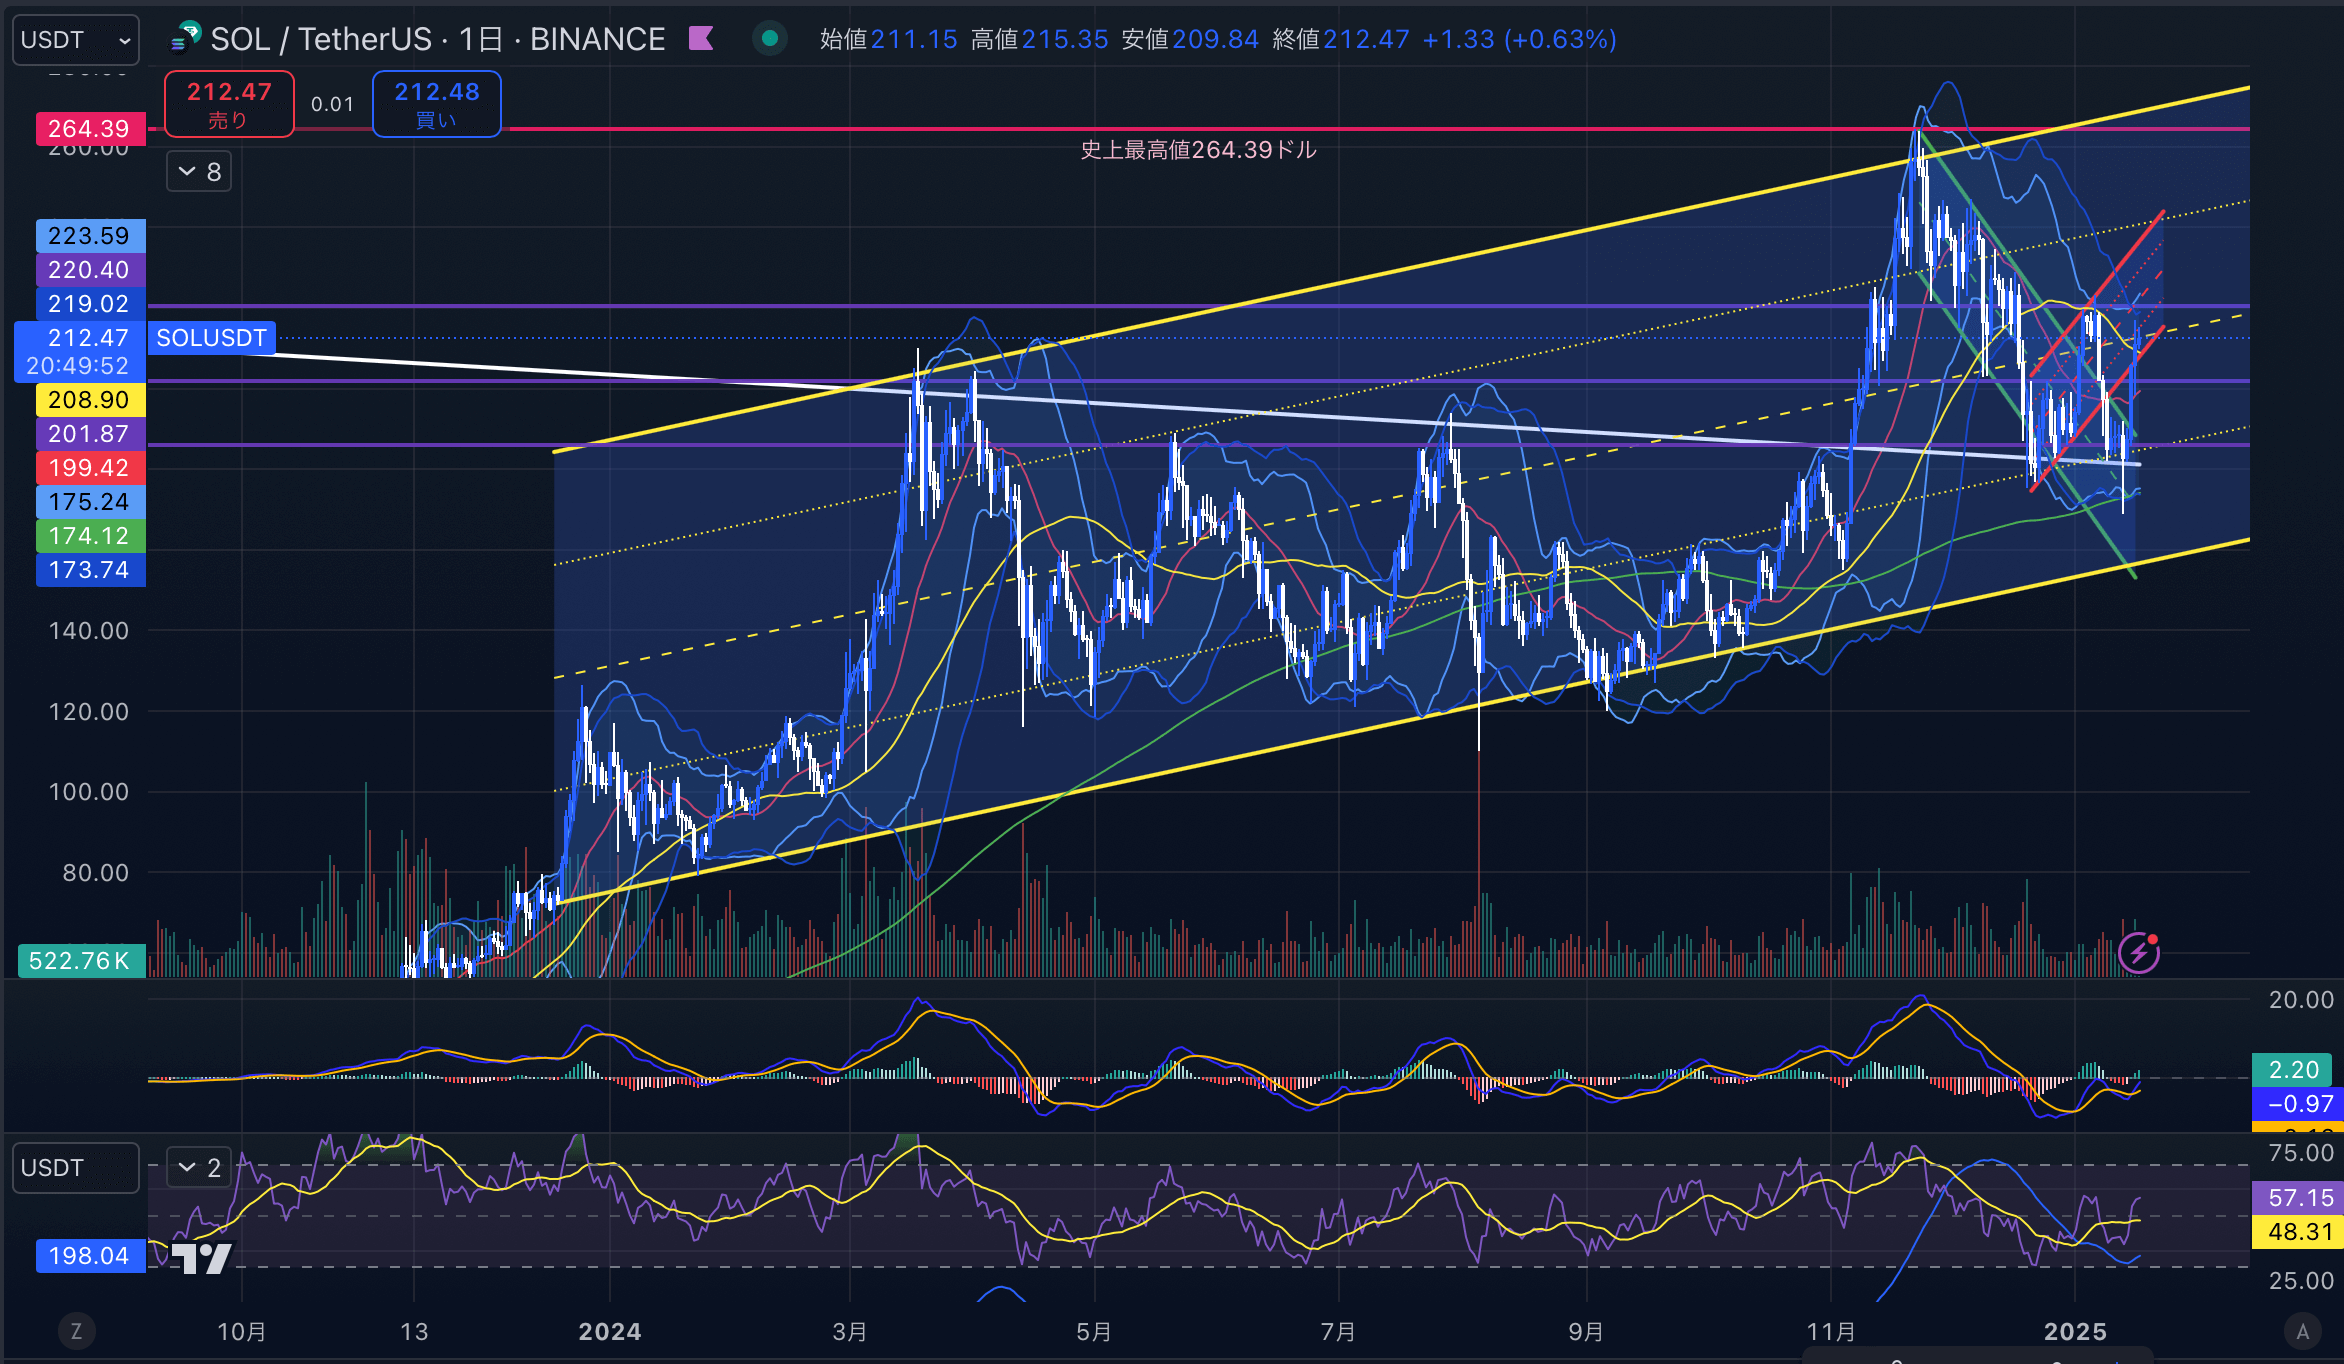Click the 0.01 spread value
Viewport: 2344px width, 1364px height.
[x=332, y=104]
